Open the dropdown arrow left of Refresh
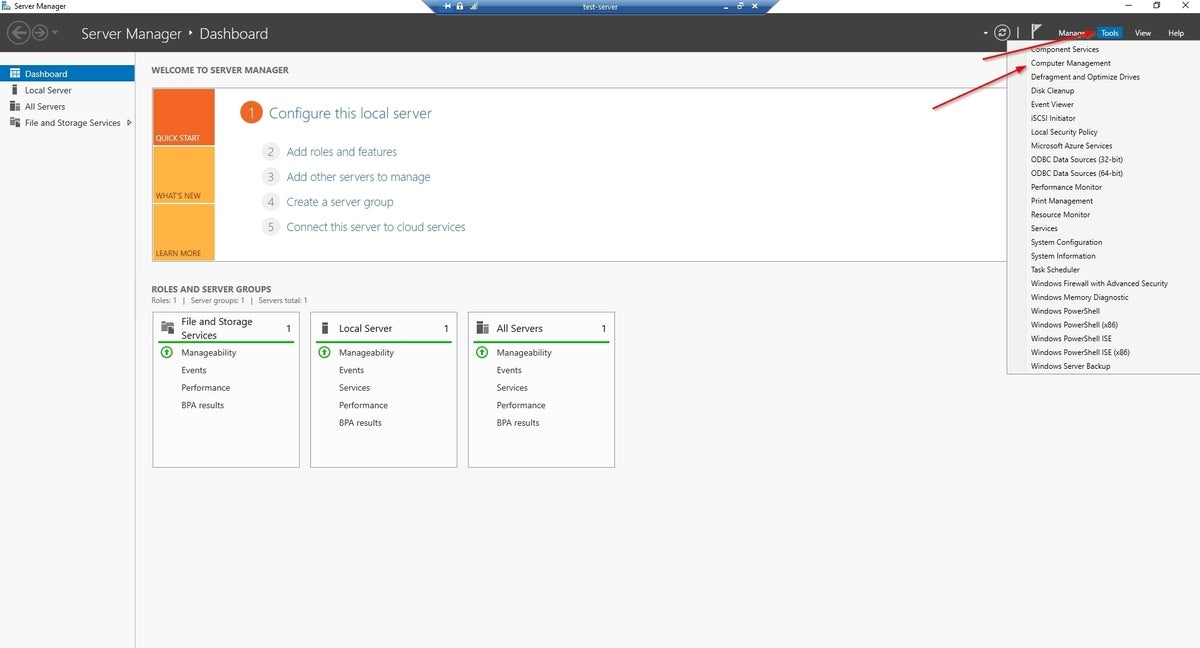 point(985,33)
